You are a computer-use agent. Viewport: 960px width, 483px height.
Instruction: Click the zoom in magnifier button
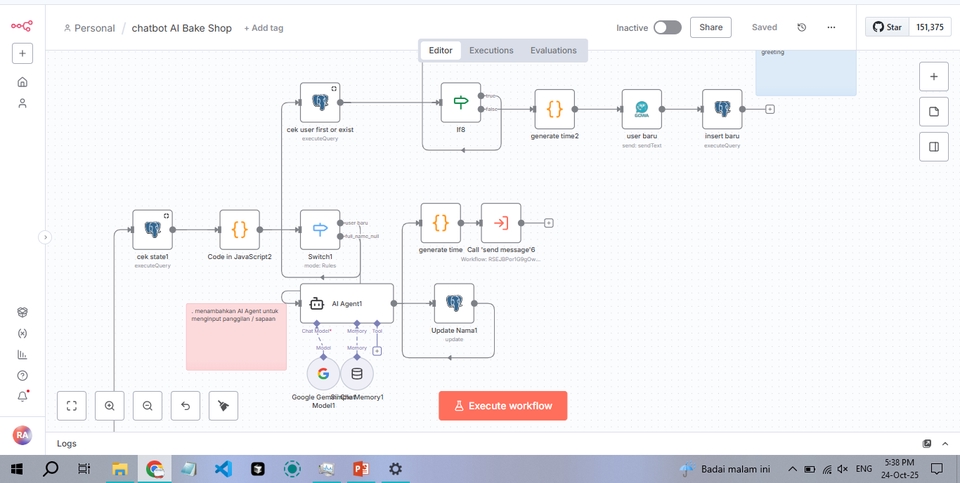[109, 405]
